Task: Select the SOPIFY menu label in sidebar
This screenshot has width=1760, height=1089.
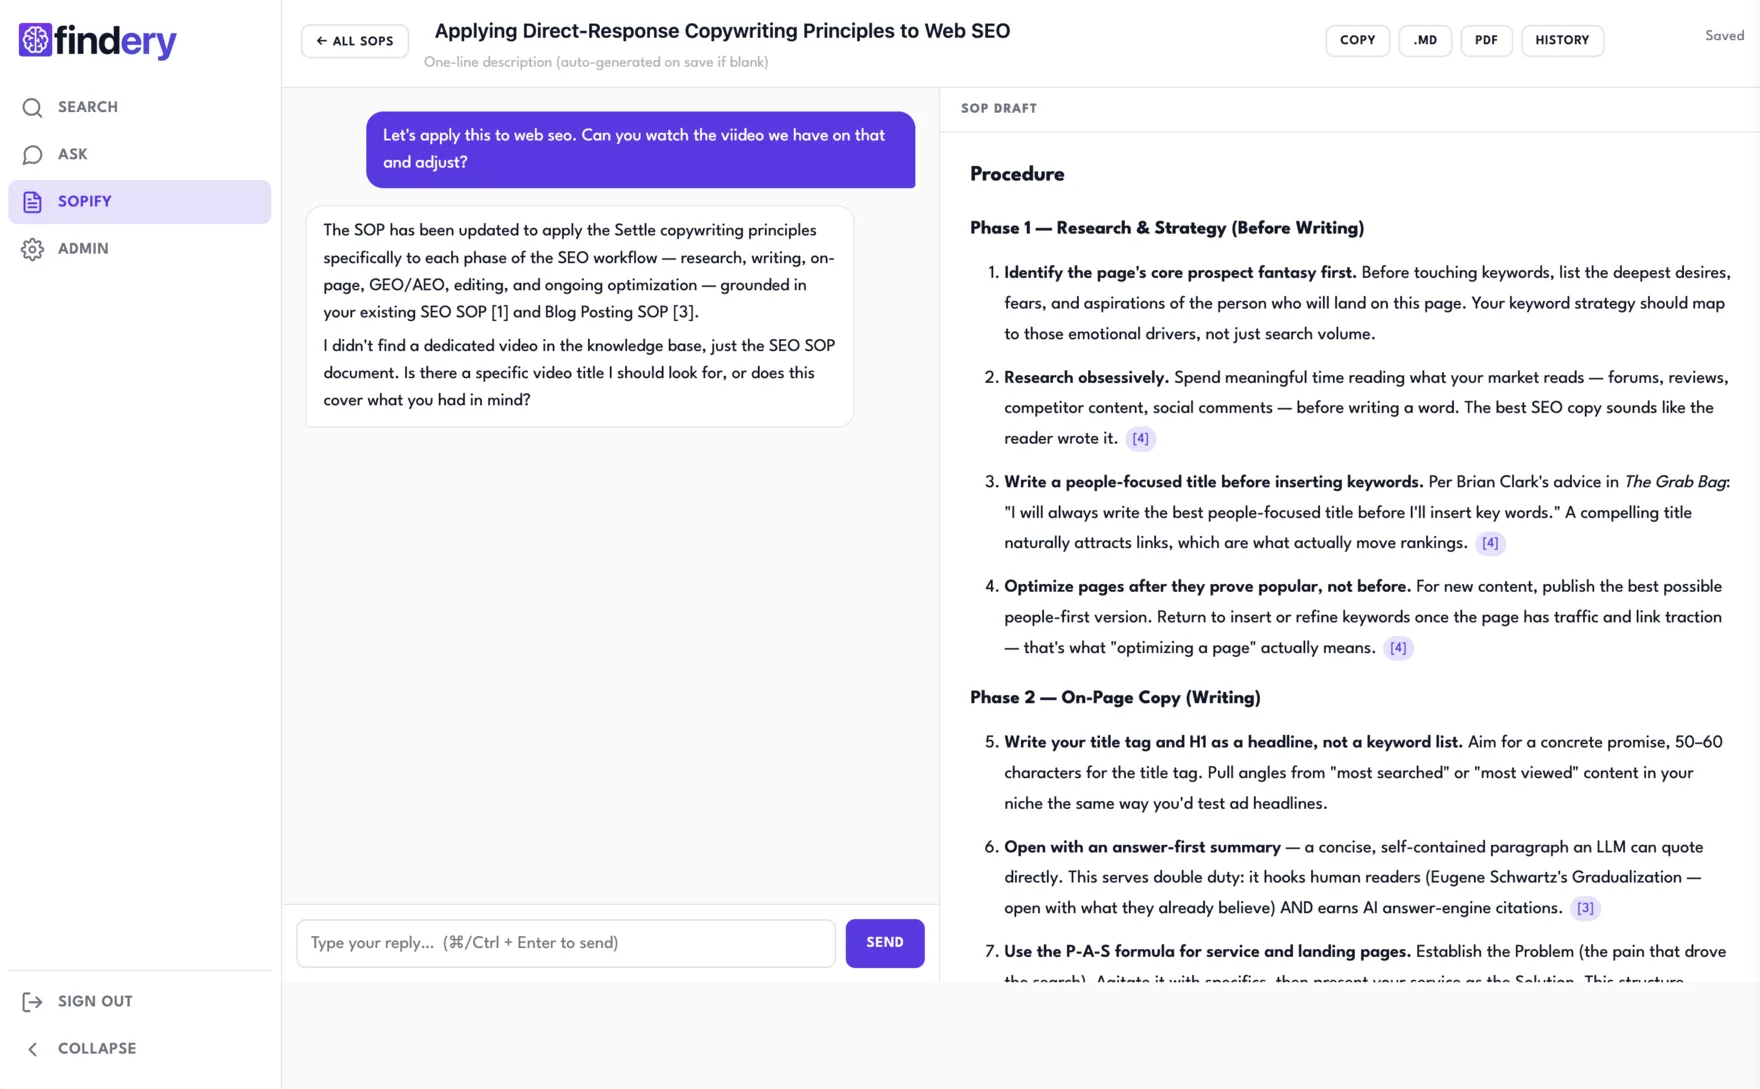Action: (85, 202)
